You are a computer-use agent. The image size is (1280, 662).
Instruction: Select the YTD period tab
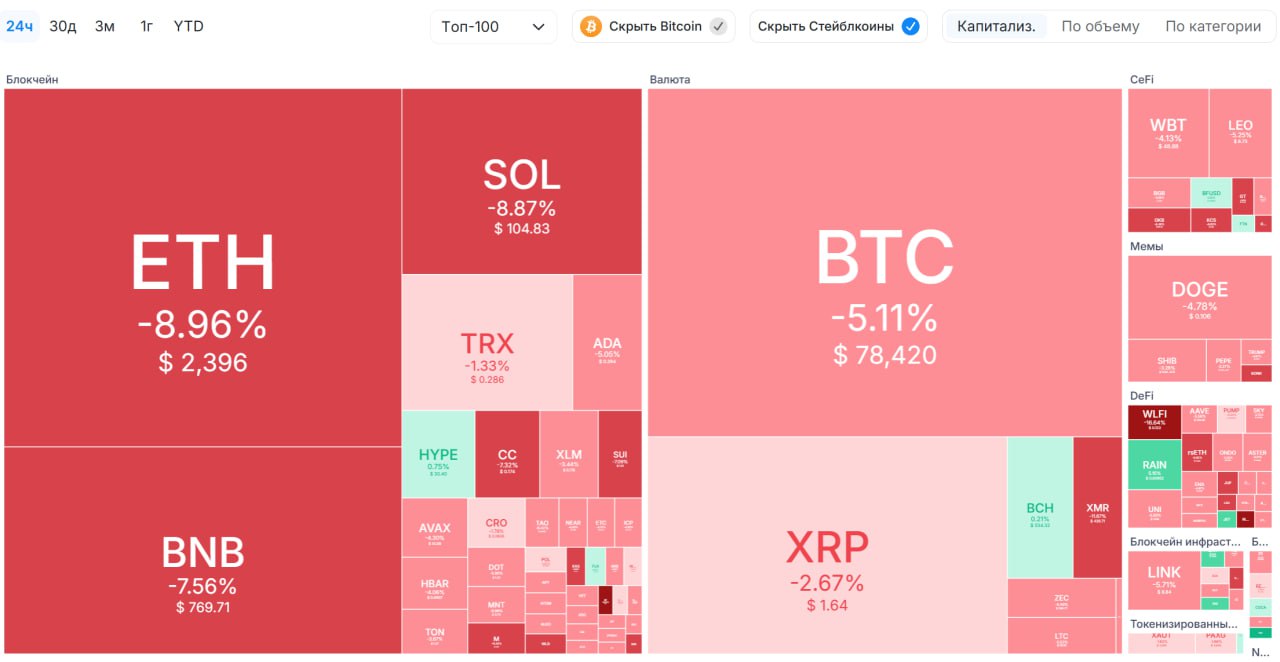[188, 26]
